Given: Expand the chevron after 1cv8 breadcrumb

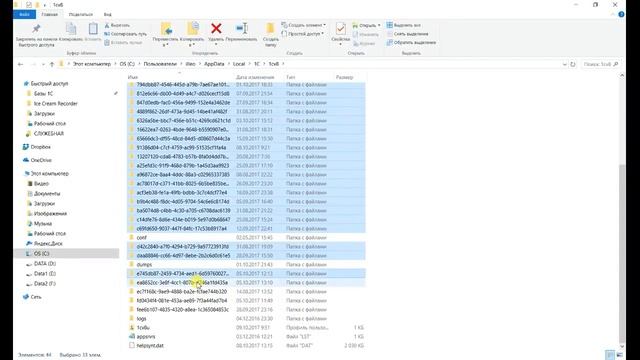Looking at the screenshot, I should click(283, 64).
